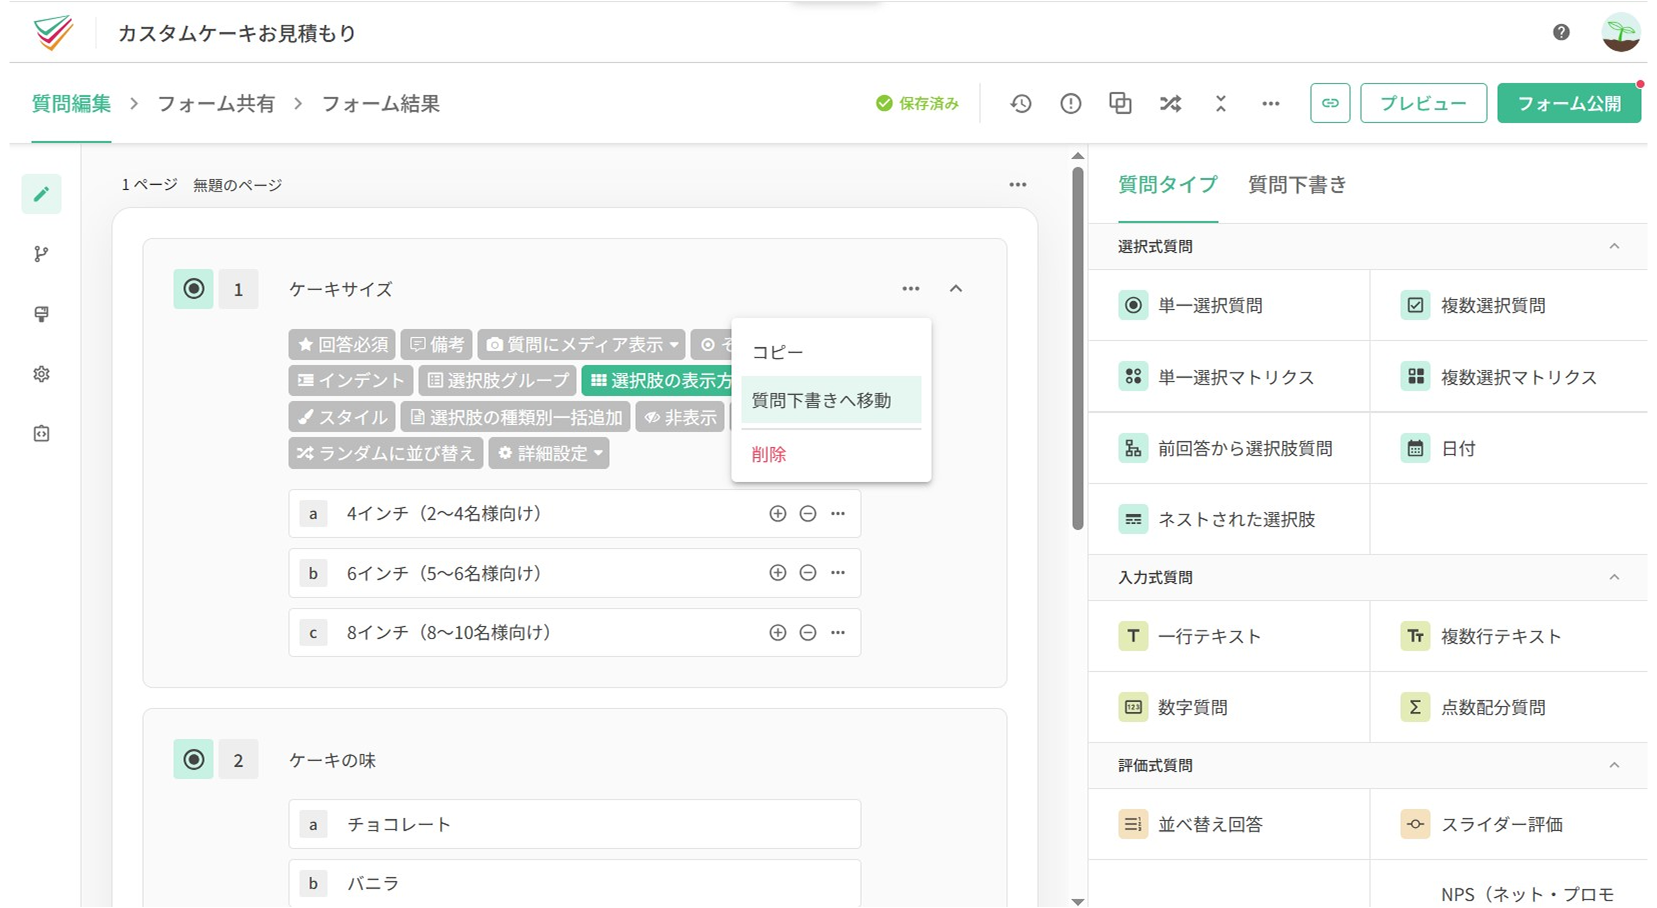Open more options for the 8インチ choice
This screenshot has height=908, width=1657.
[838, 632]
